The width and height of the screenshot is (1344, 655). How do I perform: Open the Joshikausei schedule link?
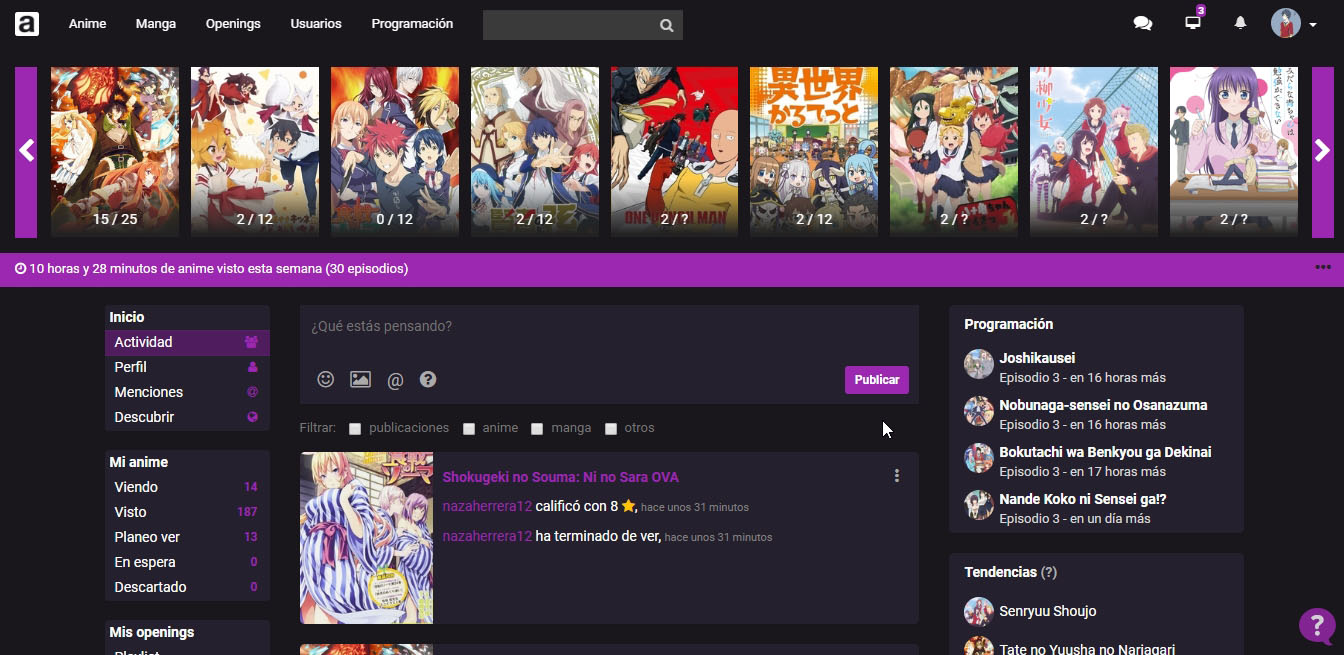pyautogui.click(x=1037, y=358)
